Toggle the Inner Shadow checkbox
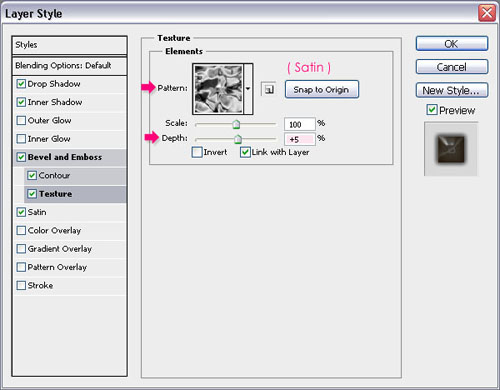 click(x=21, y=102)
